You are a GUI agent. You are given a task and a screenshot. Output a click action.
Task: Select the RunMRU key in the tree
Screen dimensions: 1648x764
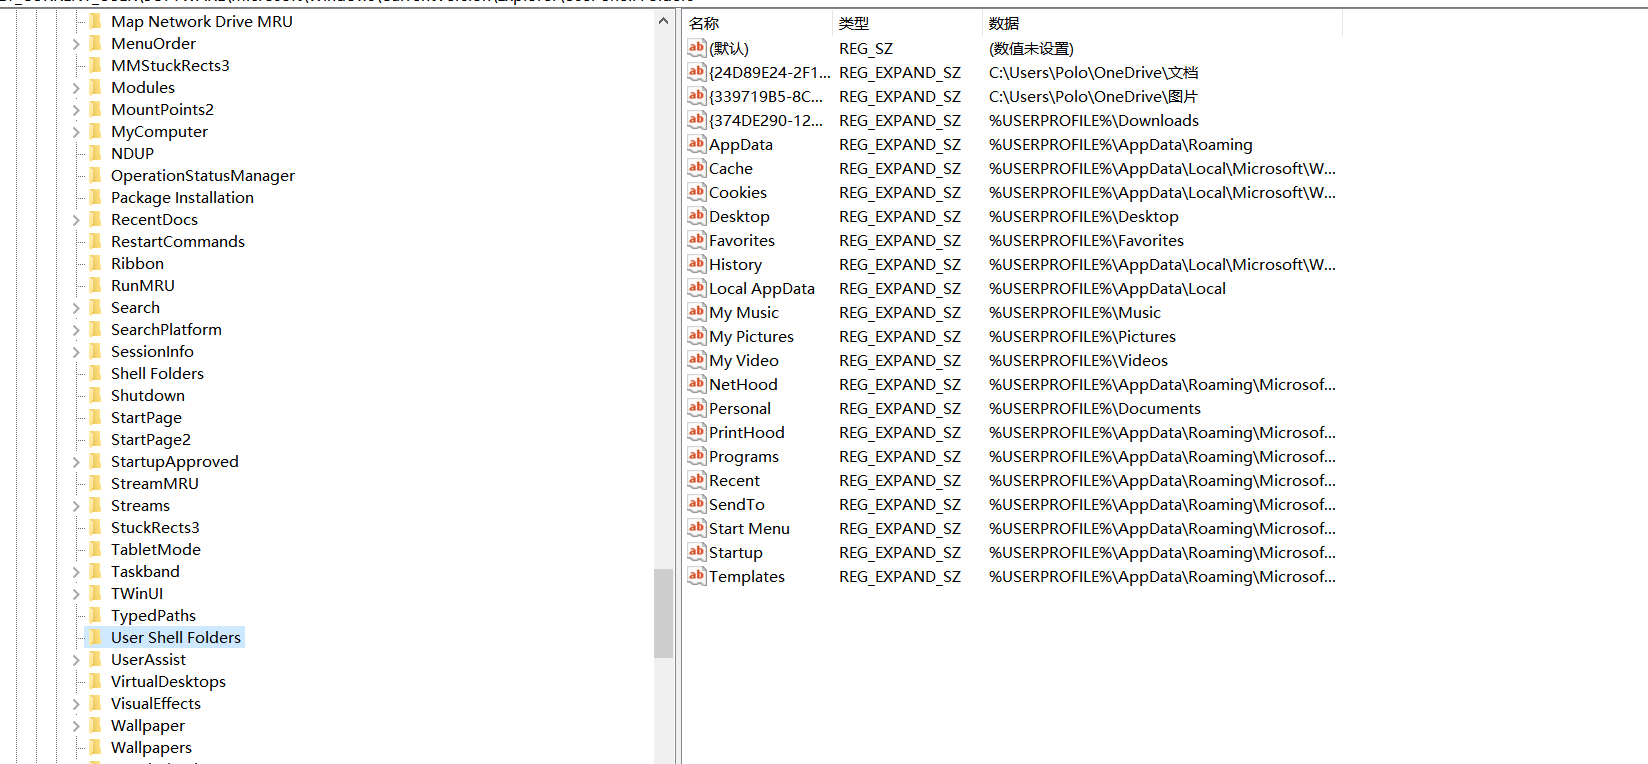pyautogui.click(x=142, y=285)
